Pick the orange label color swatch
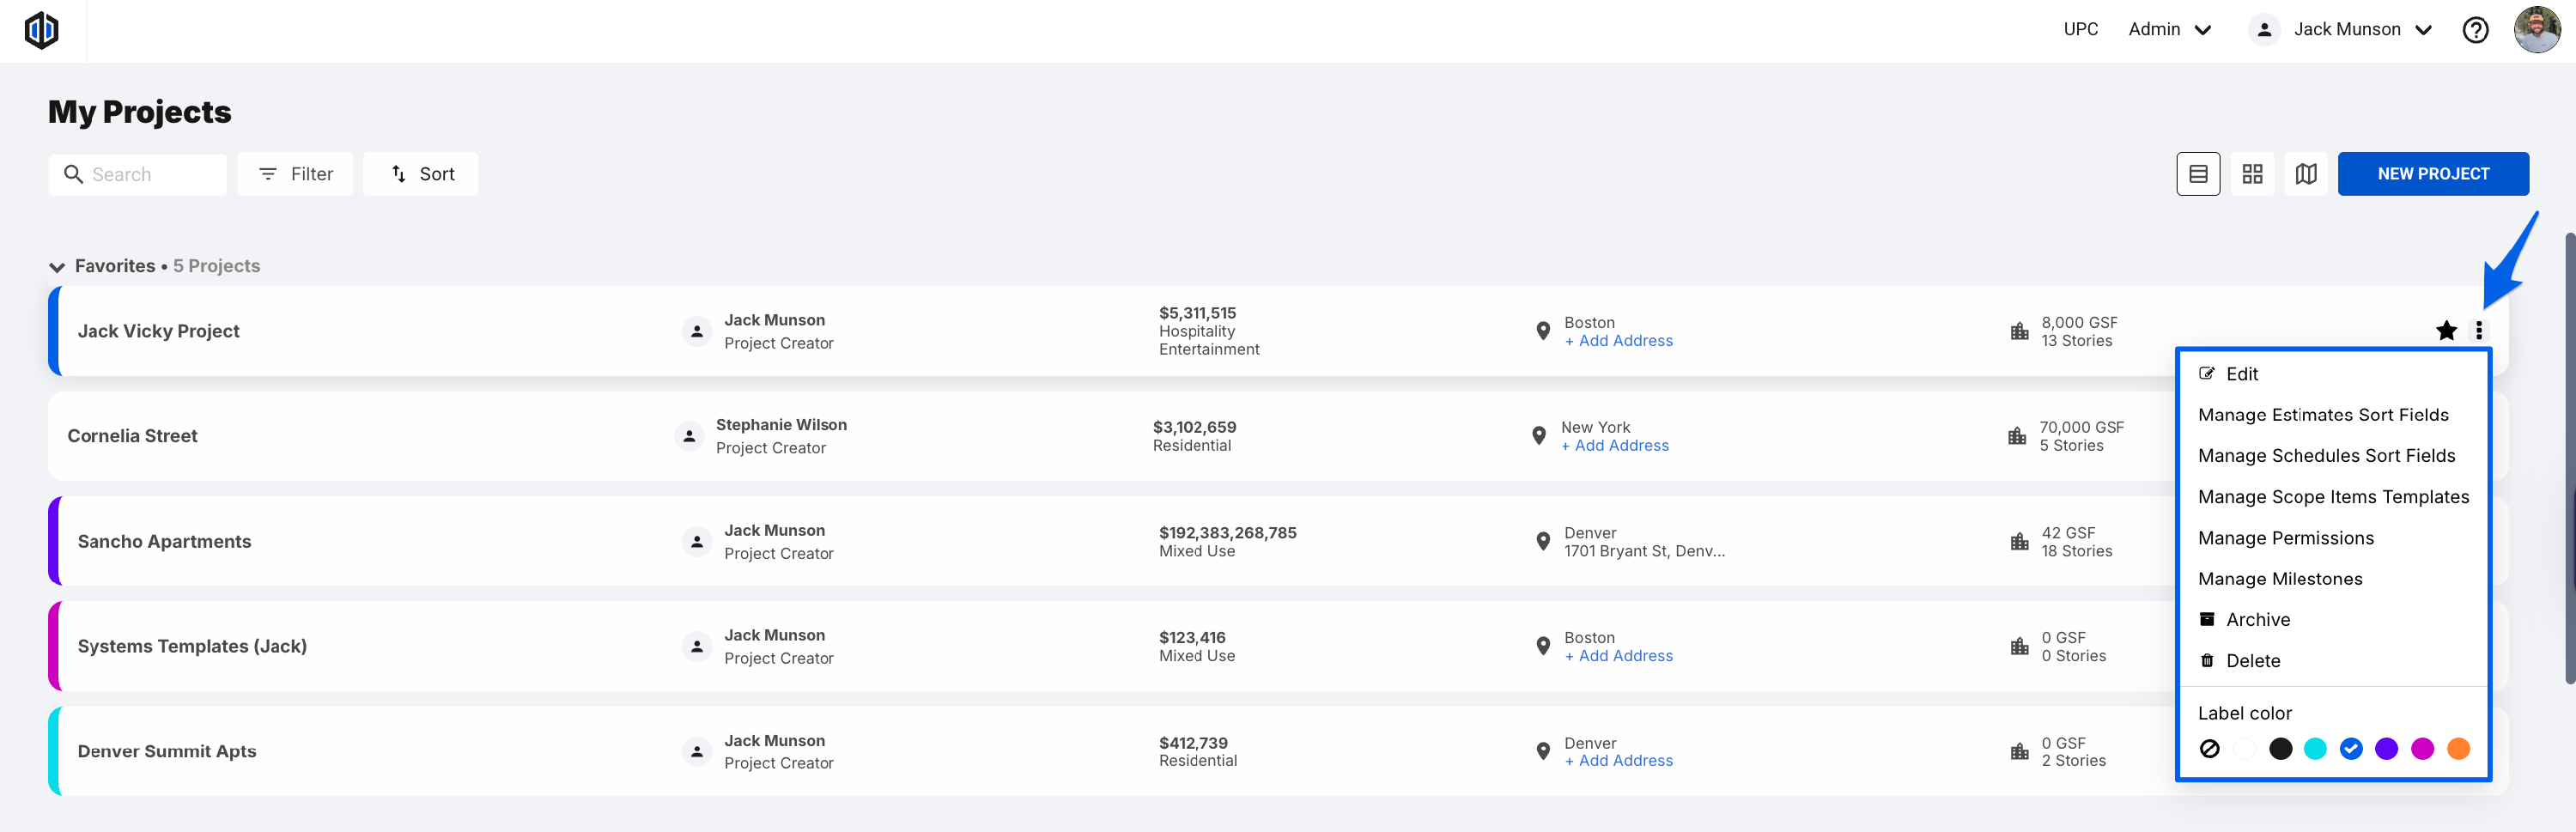The height and width of the screenshot is (832, 2576). (2458, 748)
